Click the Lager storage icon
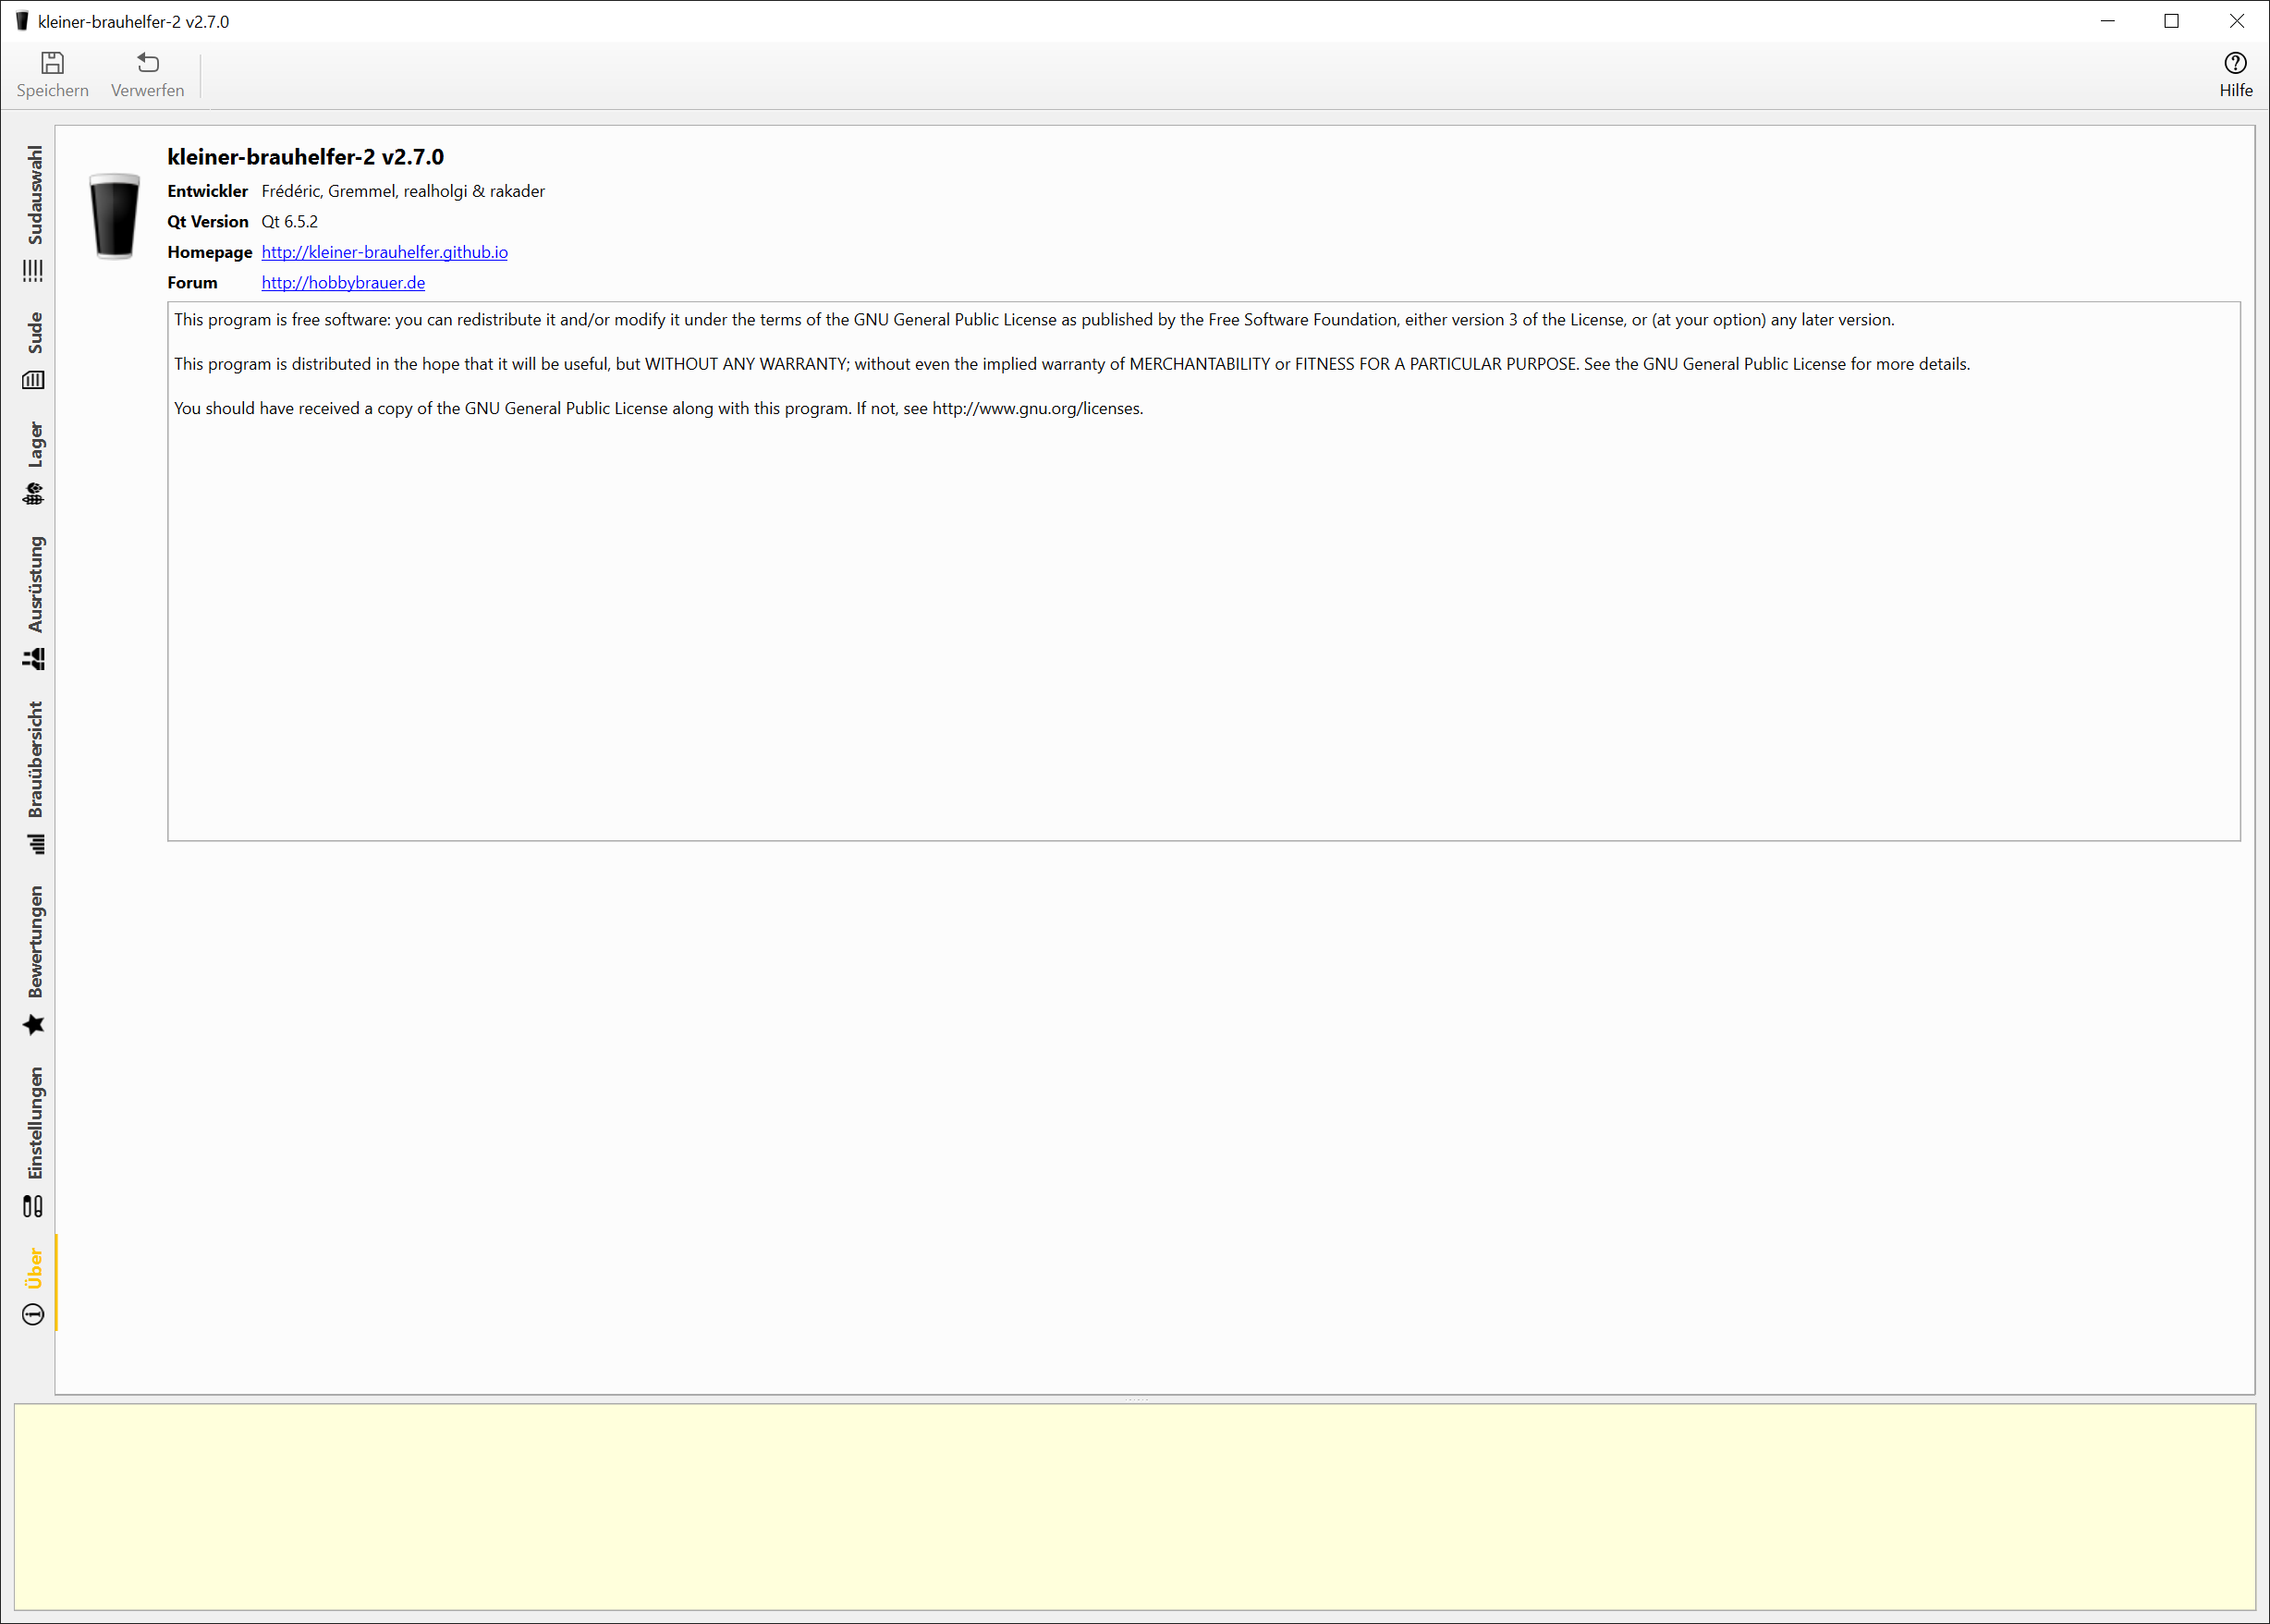Screen dimensions: 2270x1624 pos(33,494)
